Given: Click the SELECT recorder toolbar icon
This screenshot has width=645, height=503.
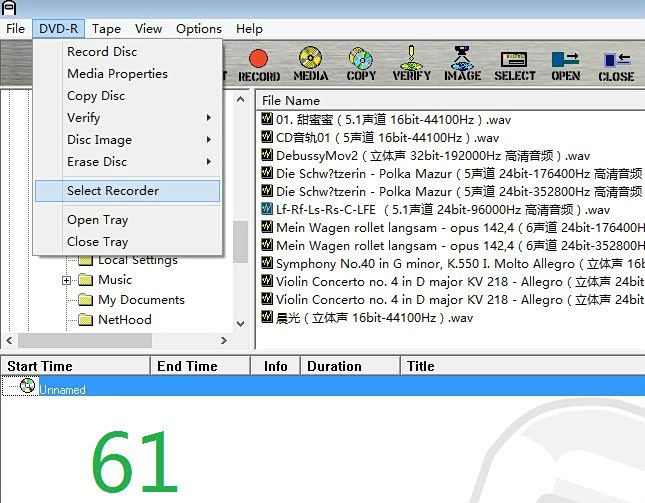Looking at the screenshot, I should tap(515, 63).
